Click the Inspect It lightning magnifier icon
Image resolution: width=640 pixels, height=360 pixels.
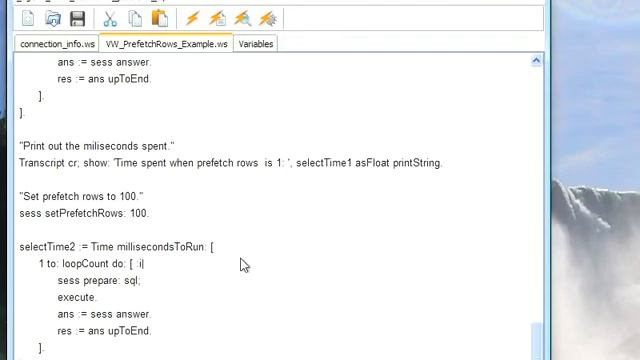click(x=242, y=19)
